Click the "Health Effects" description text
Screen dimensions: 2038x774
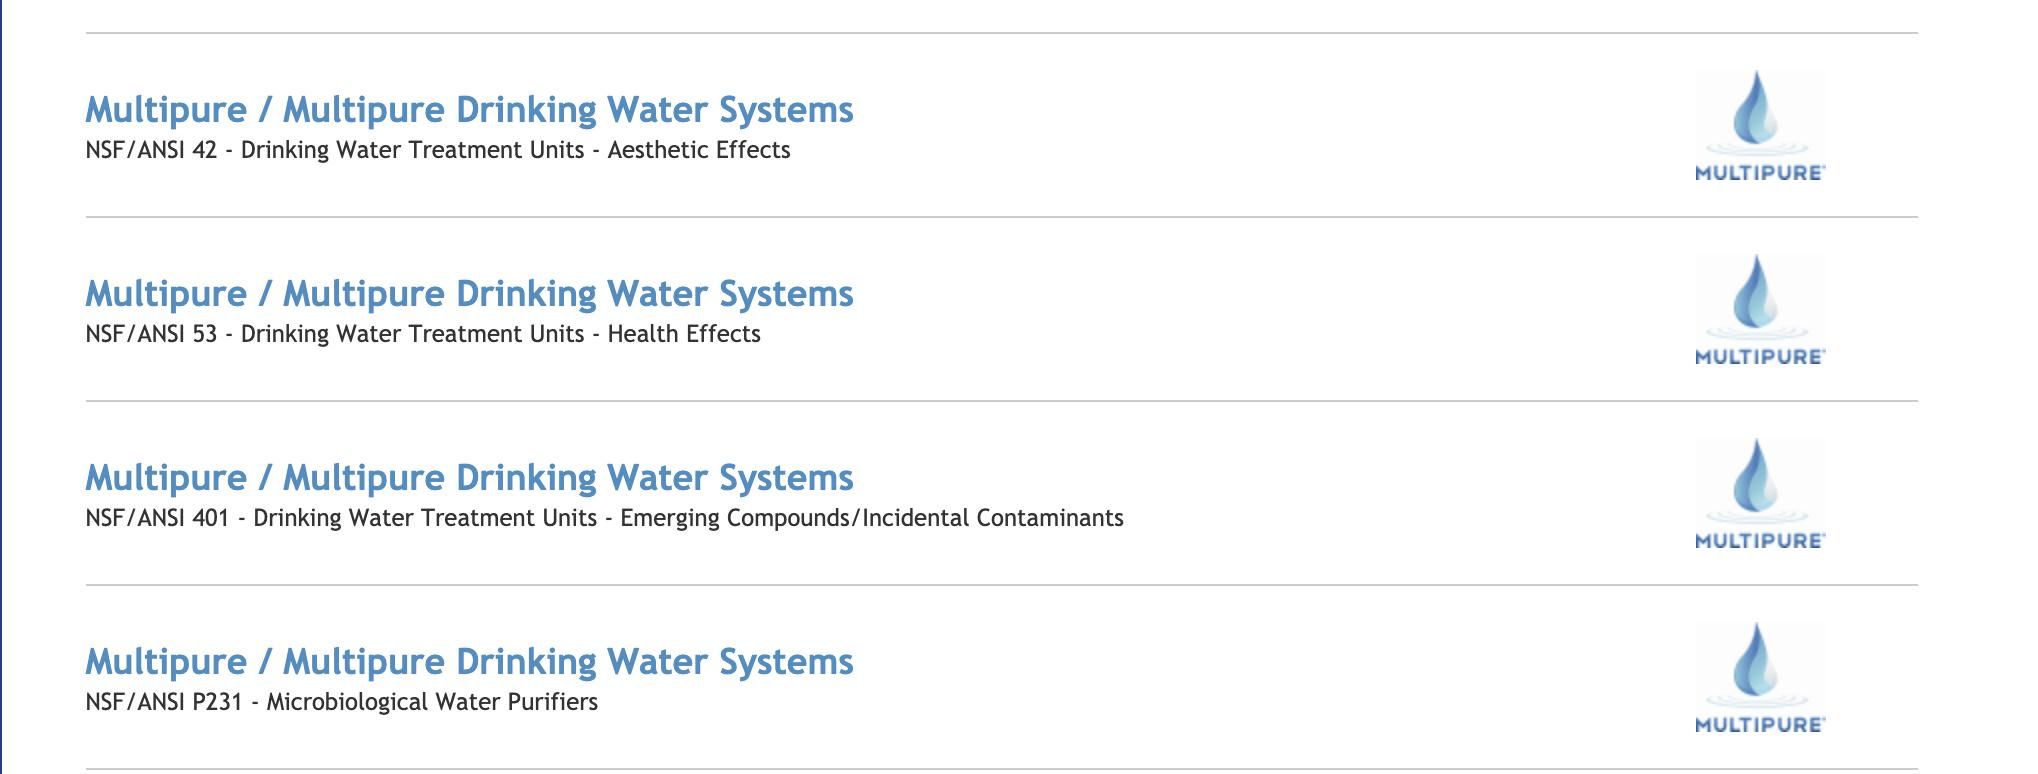tap(684, 334)
